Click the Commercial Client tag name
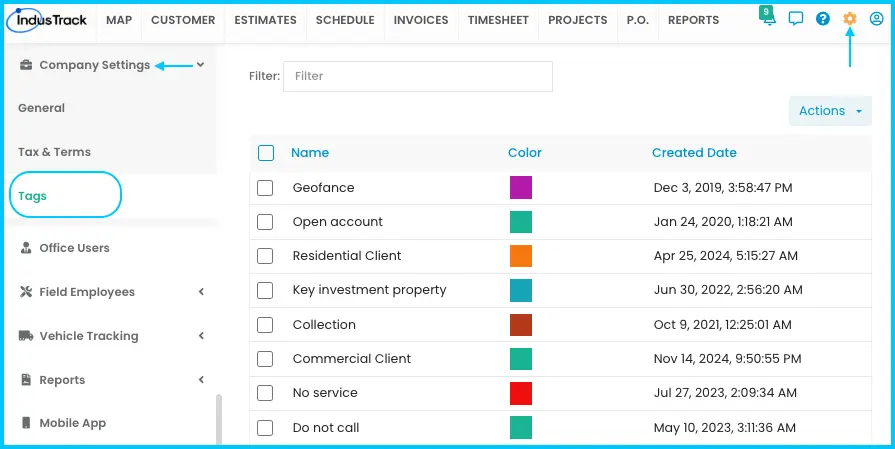This screenshot has width=895, height=449. 352,359
